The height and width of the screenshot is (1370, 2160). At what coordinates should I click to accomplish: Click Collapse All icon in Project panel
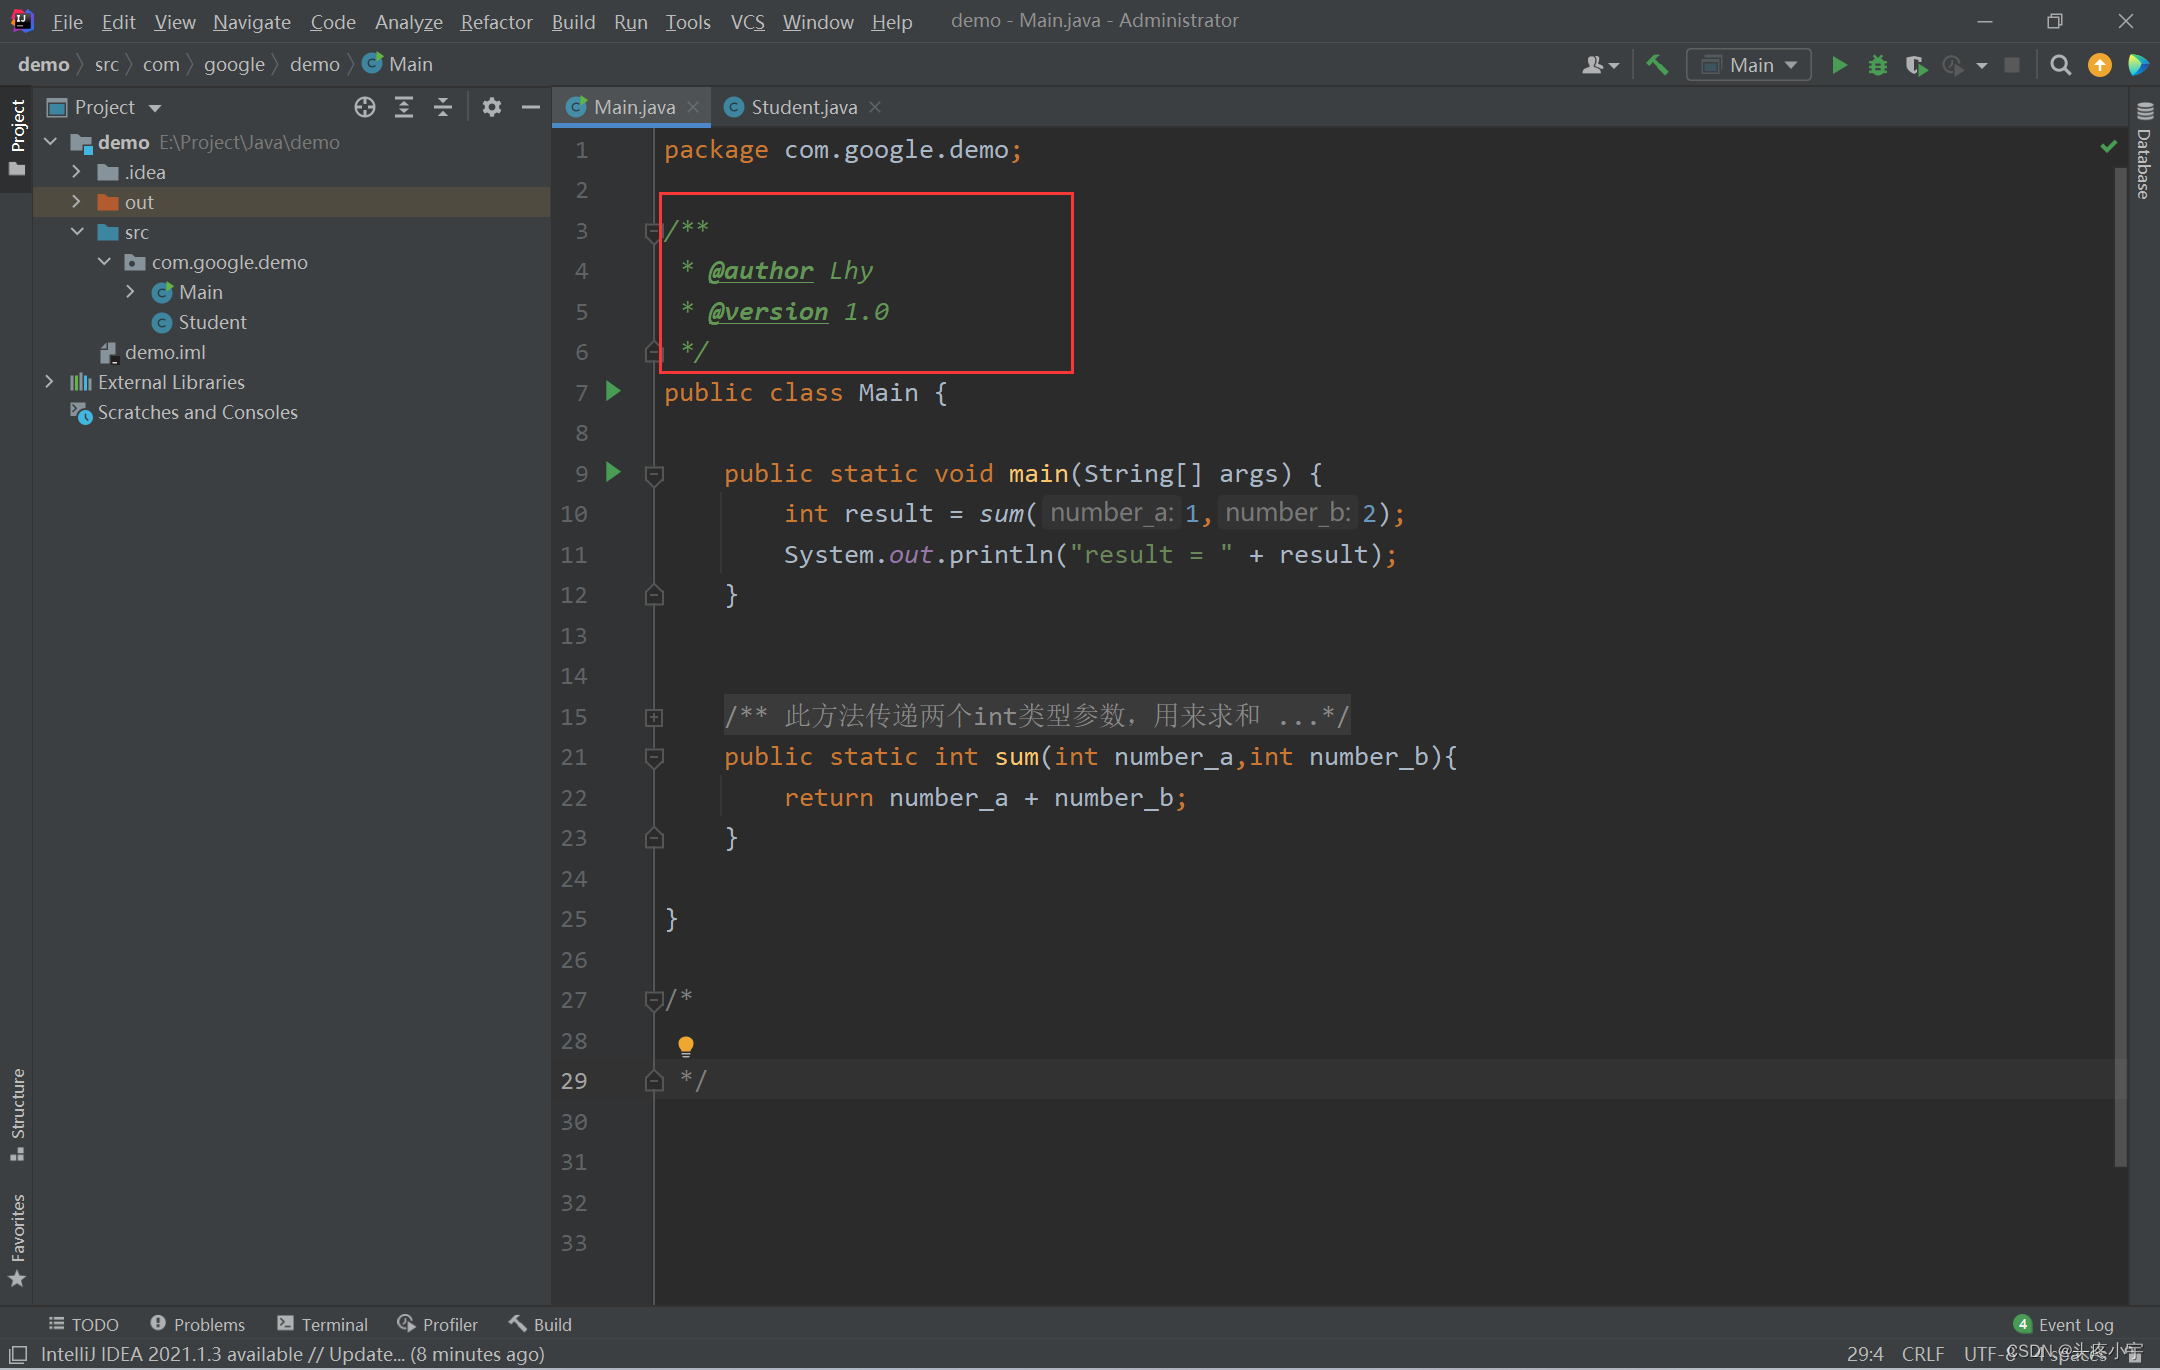point(443,107)
